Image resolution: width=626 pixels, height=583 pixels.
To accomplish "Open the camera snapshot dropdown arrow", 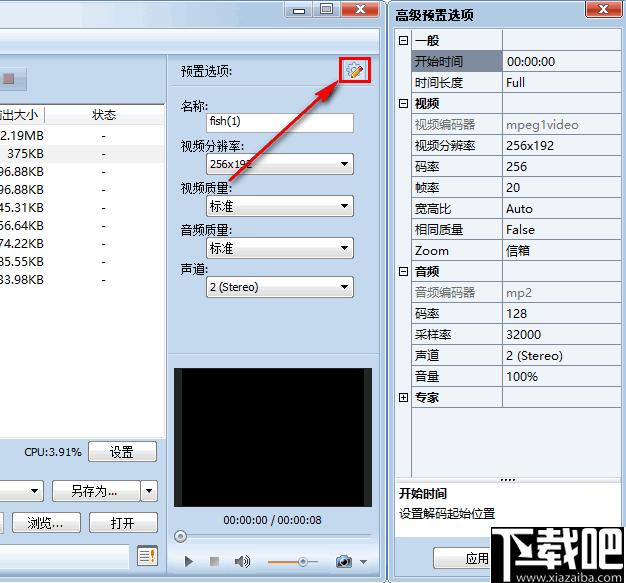I will click(x=364, y=562).
